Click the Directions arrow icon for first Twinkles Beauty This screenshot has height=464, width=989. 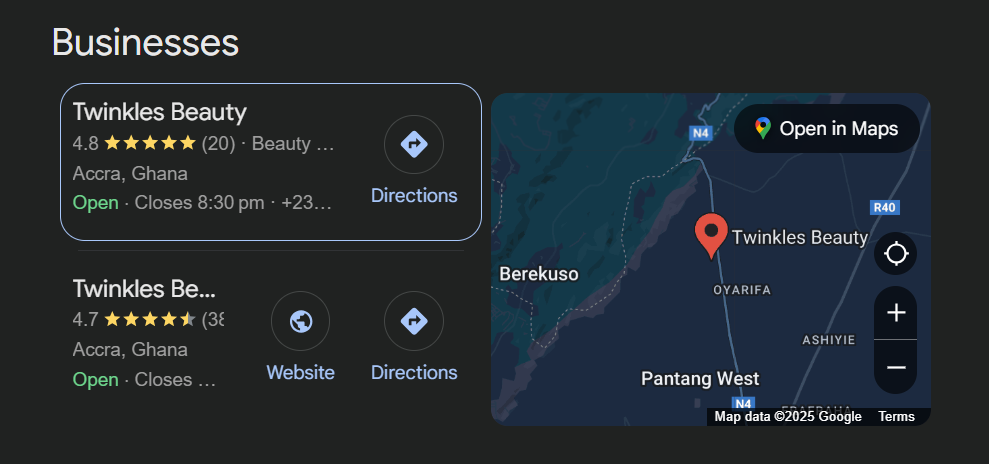(x=413, y=145)
